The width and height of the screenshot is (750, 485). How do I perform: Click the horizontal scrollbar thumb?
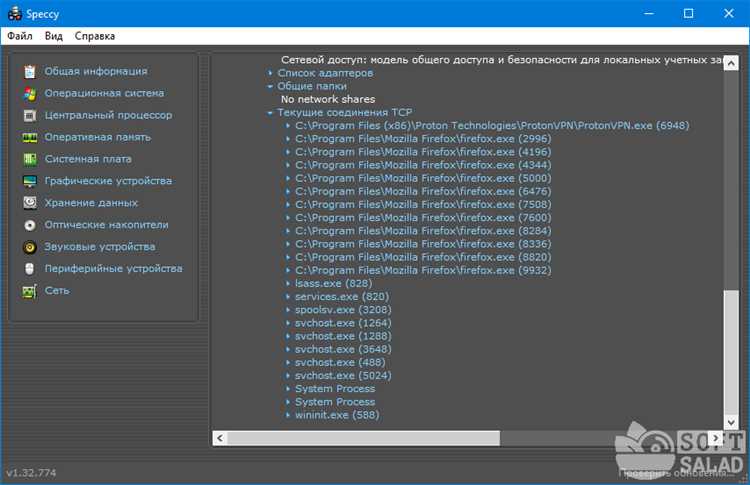coord(364,438)
